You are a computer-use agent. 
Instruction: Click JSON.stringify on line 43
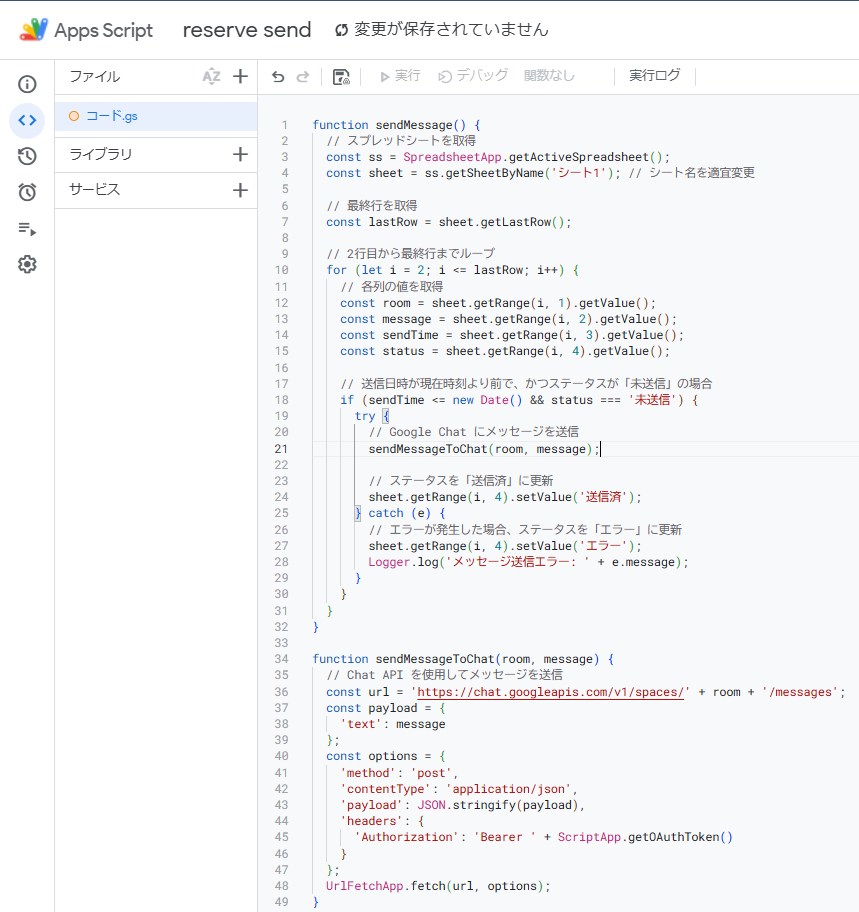pos(466,805)
